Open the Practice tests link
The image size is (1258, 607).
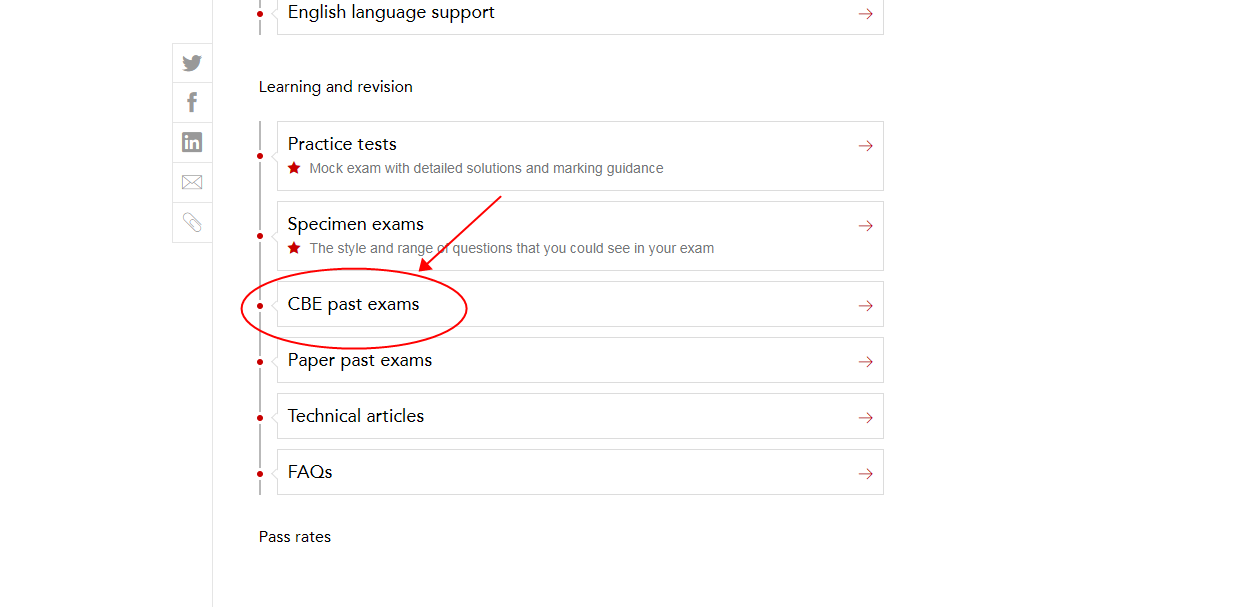click(x=580, y=156)
